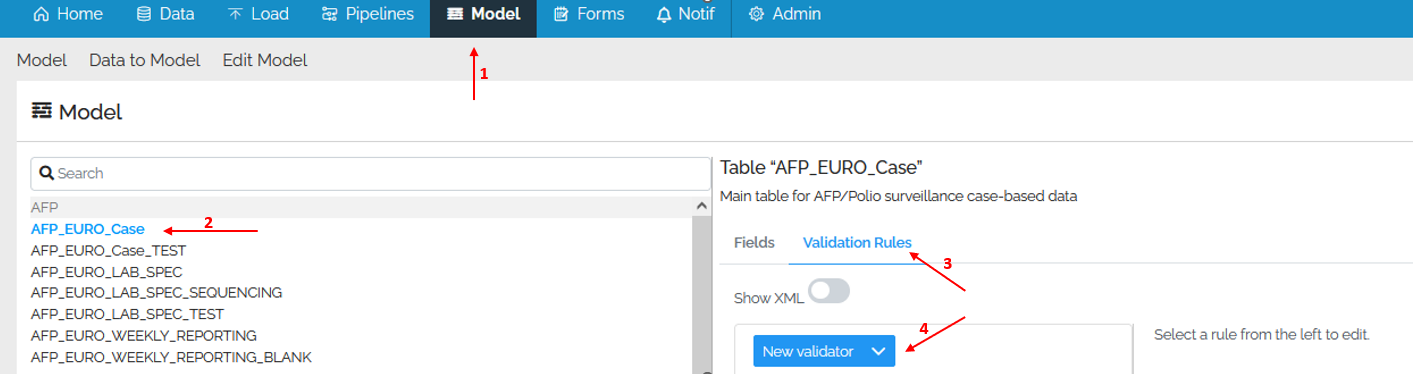
Task: Toggle the Show XML switch
Action: (829, 291)
